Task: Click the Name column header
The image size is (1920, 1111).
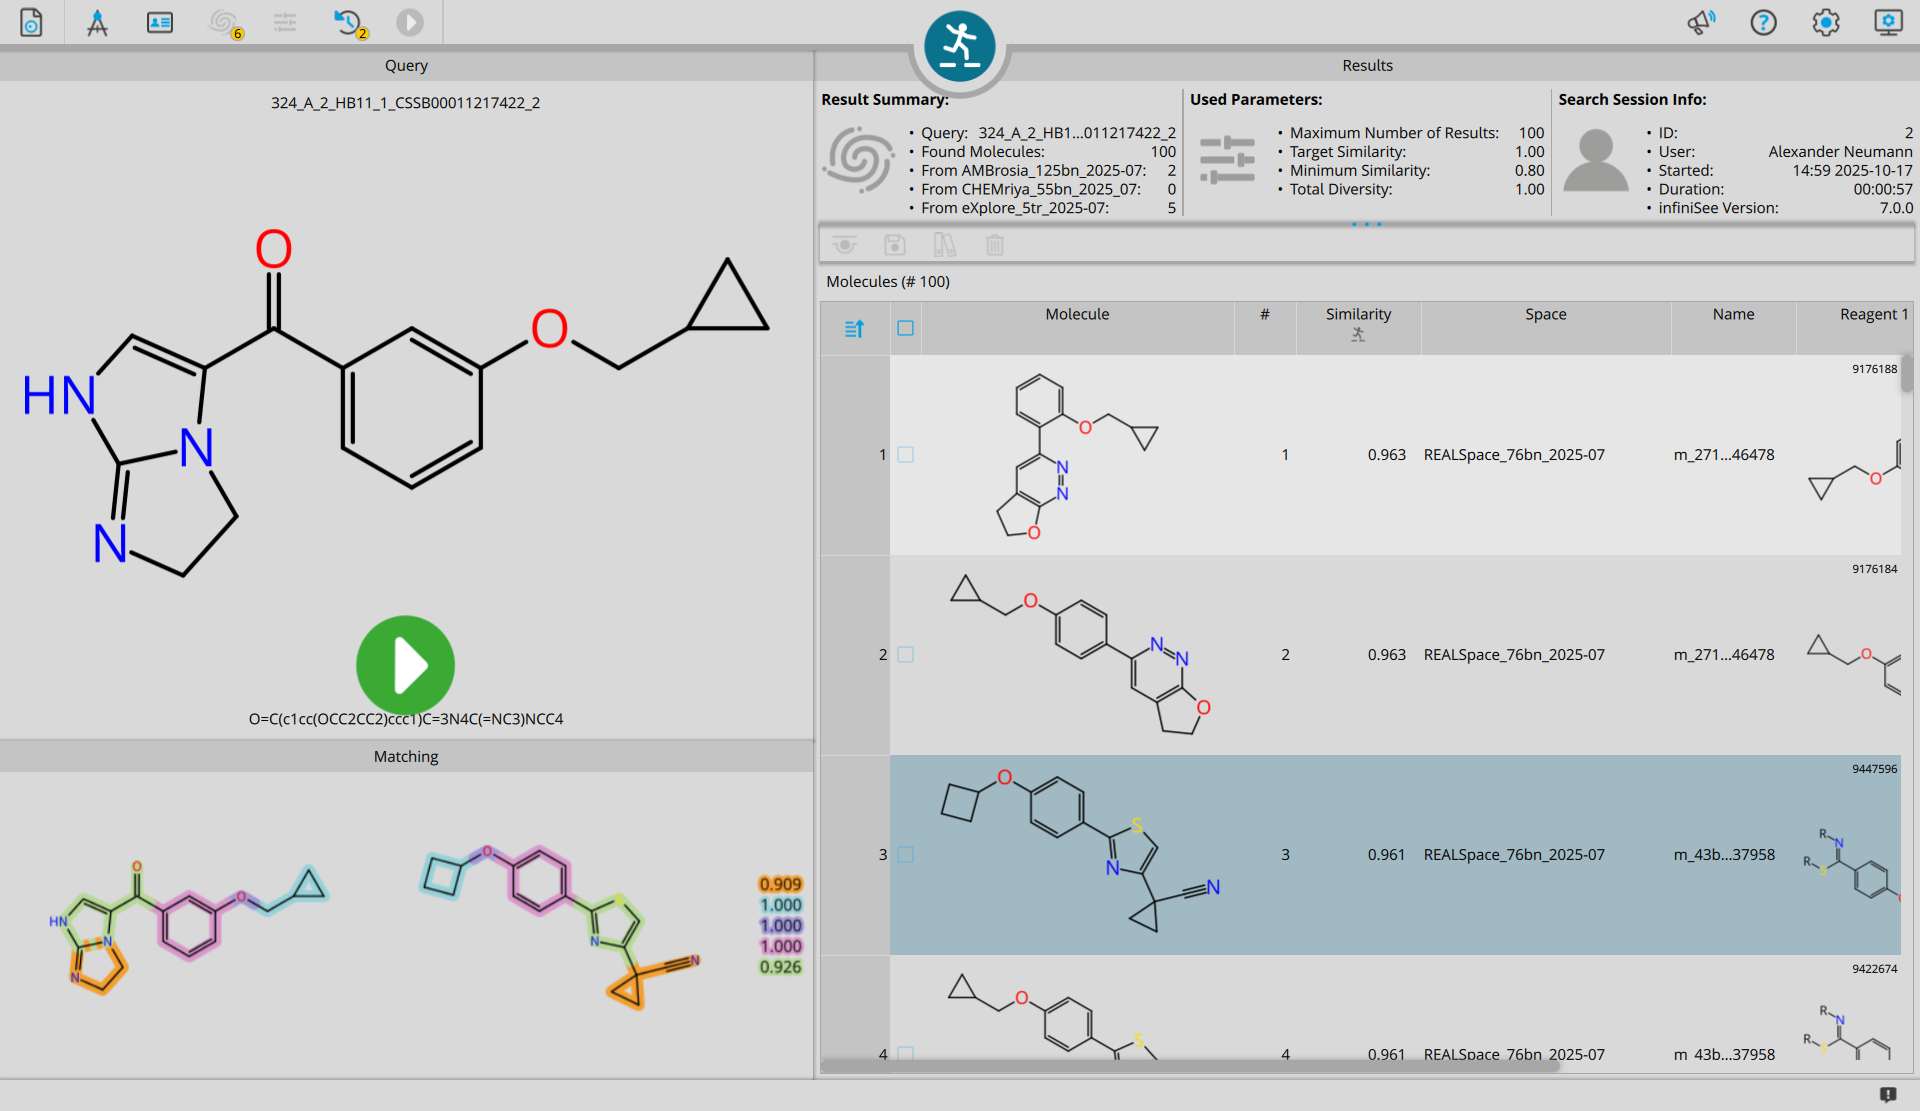Action: pyautogui.click(x=1732, y=314)
